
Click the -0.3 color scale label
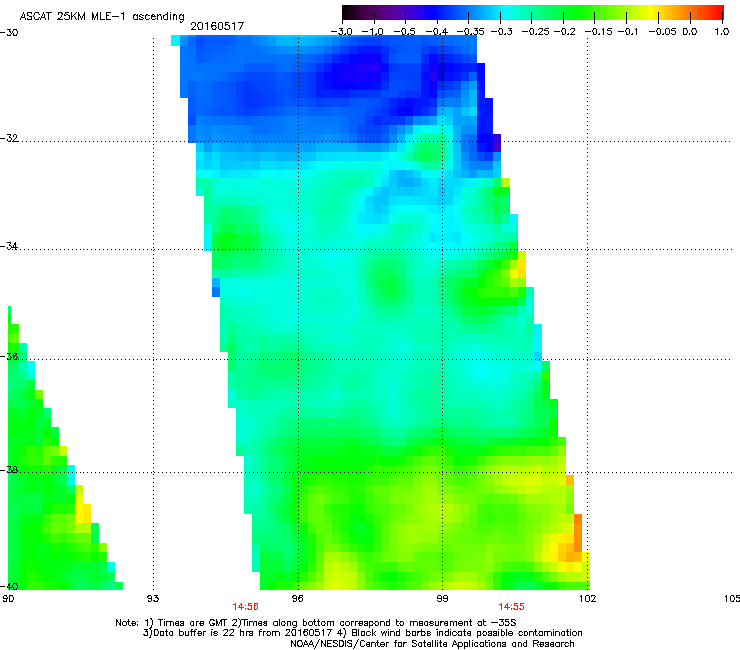(x=502, y=32)
